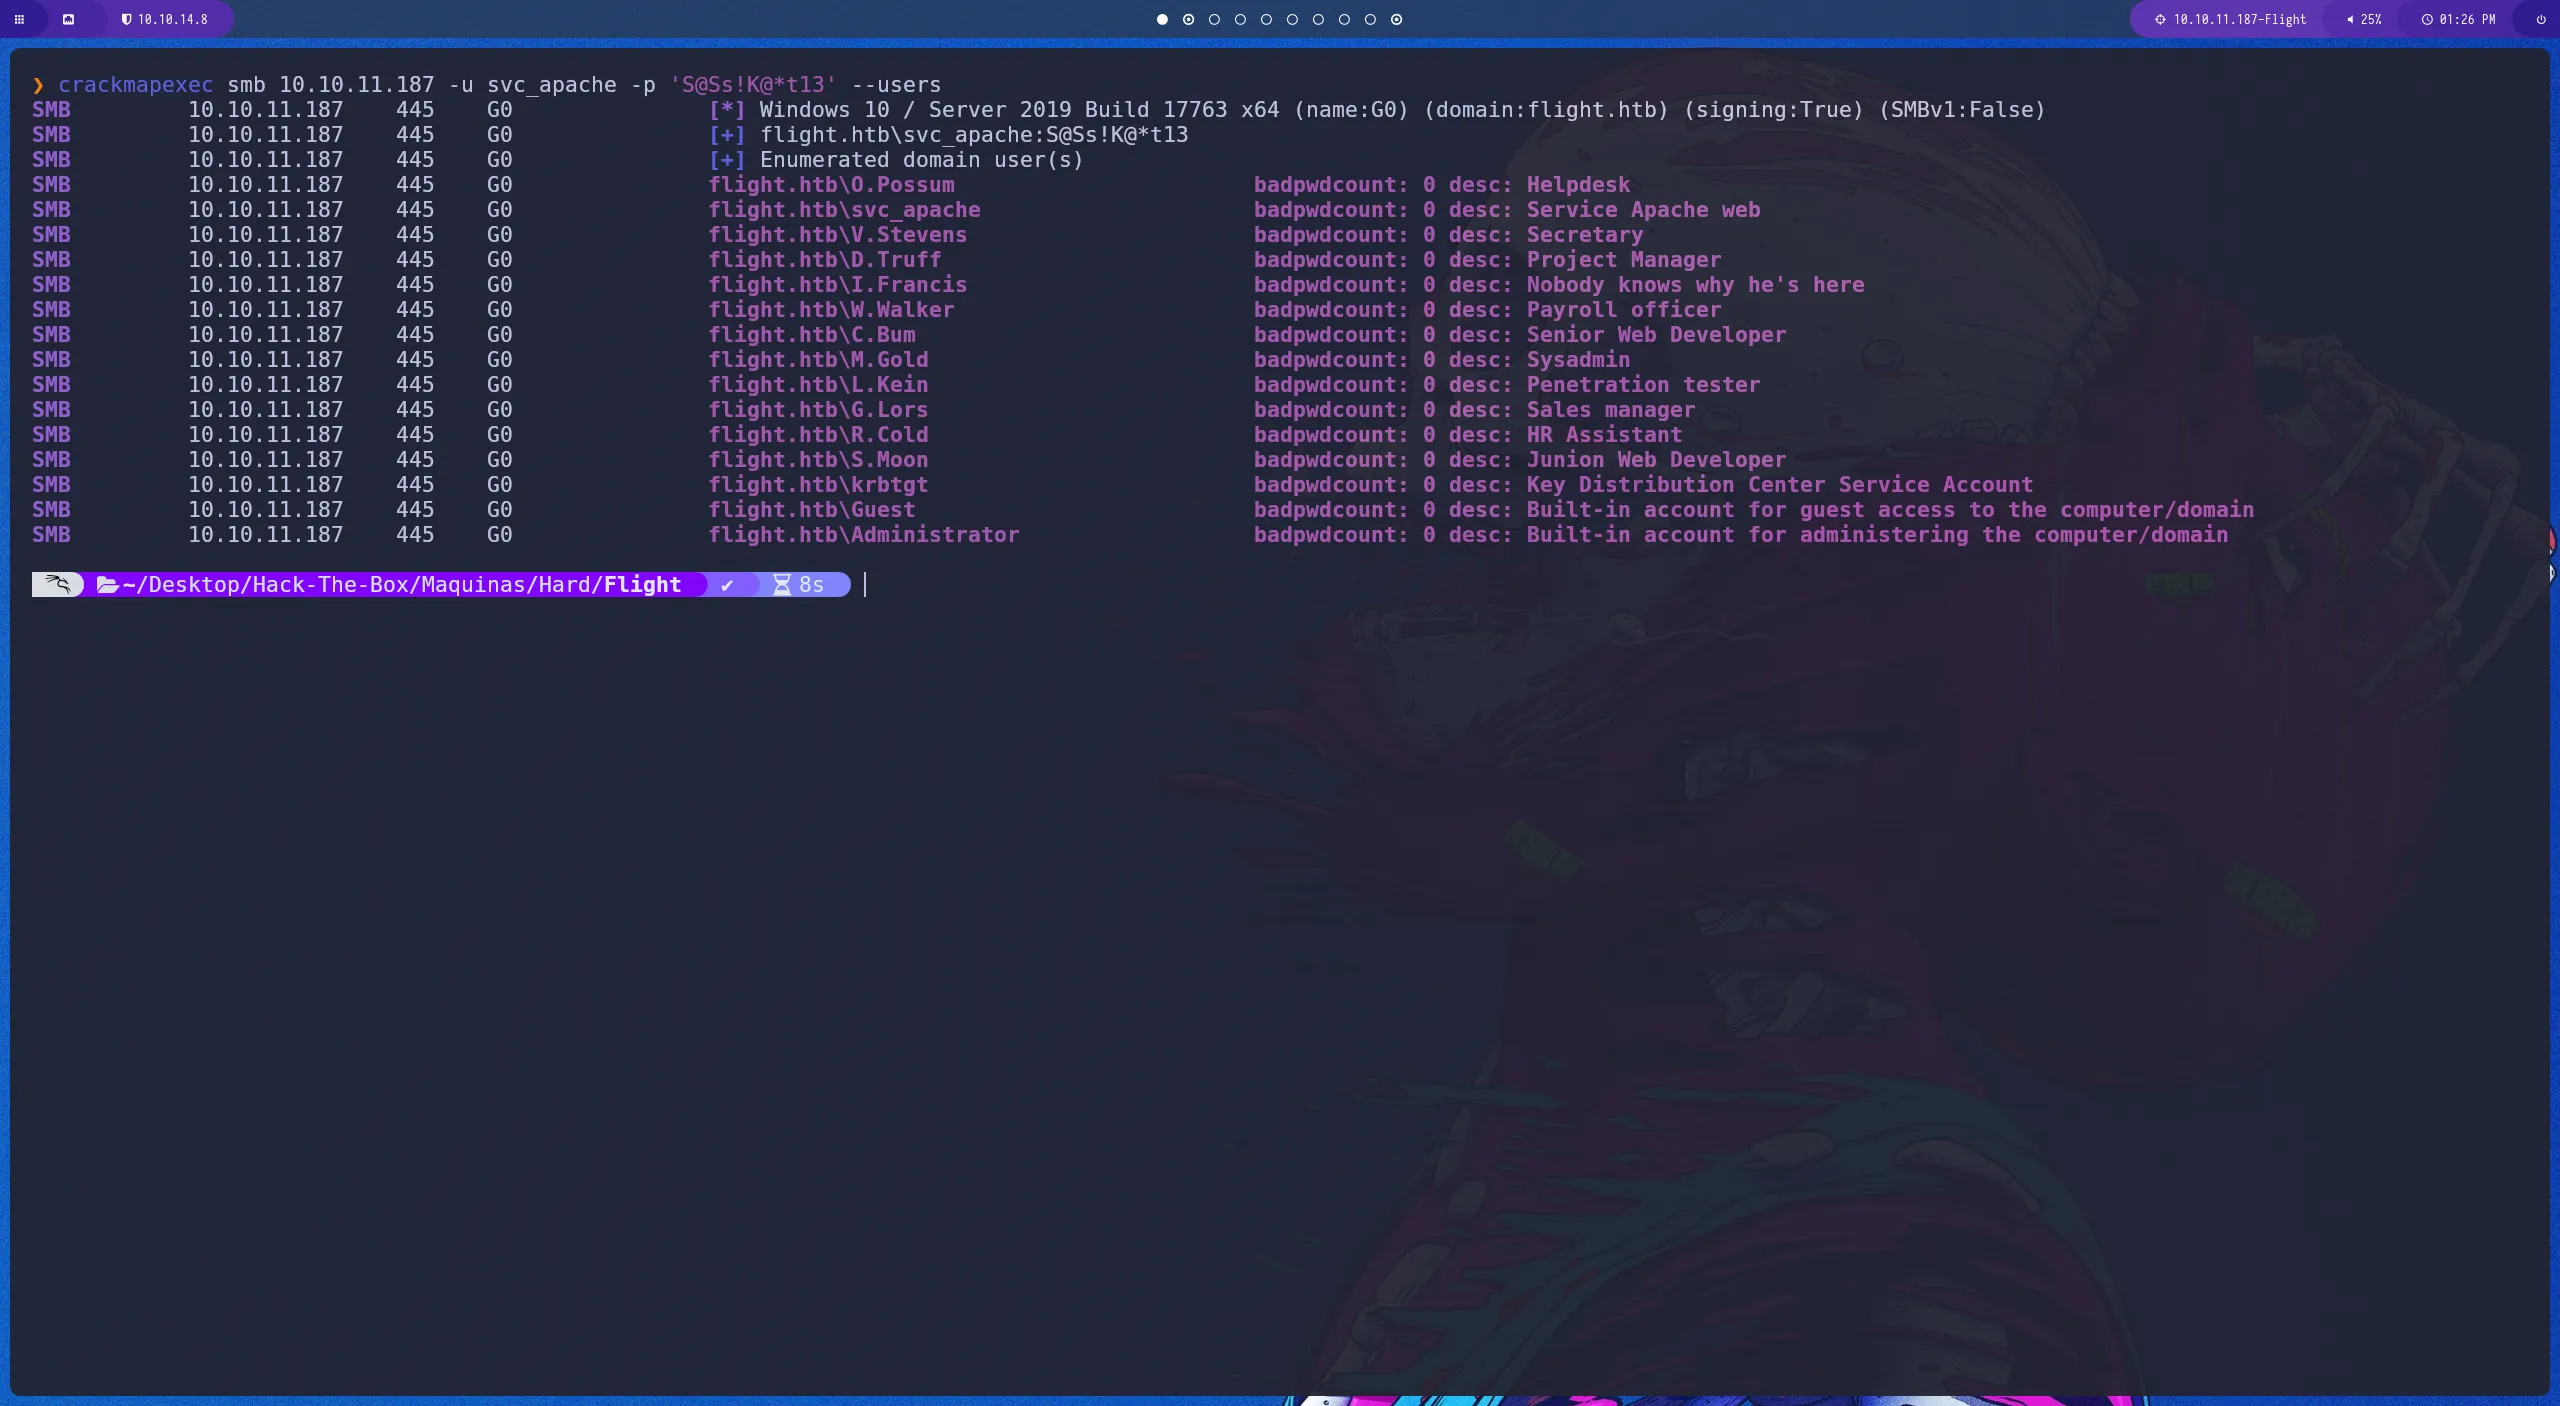Switch to the second workspace dot
The width and height of the screenshot is (2560, 1406).
pos(1188,19)
